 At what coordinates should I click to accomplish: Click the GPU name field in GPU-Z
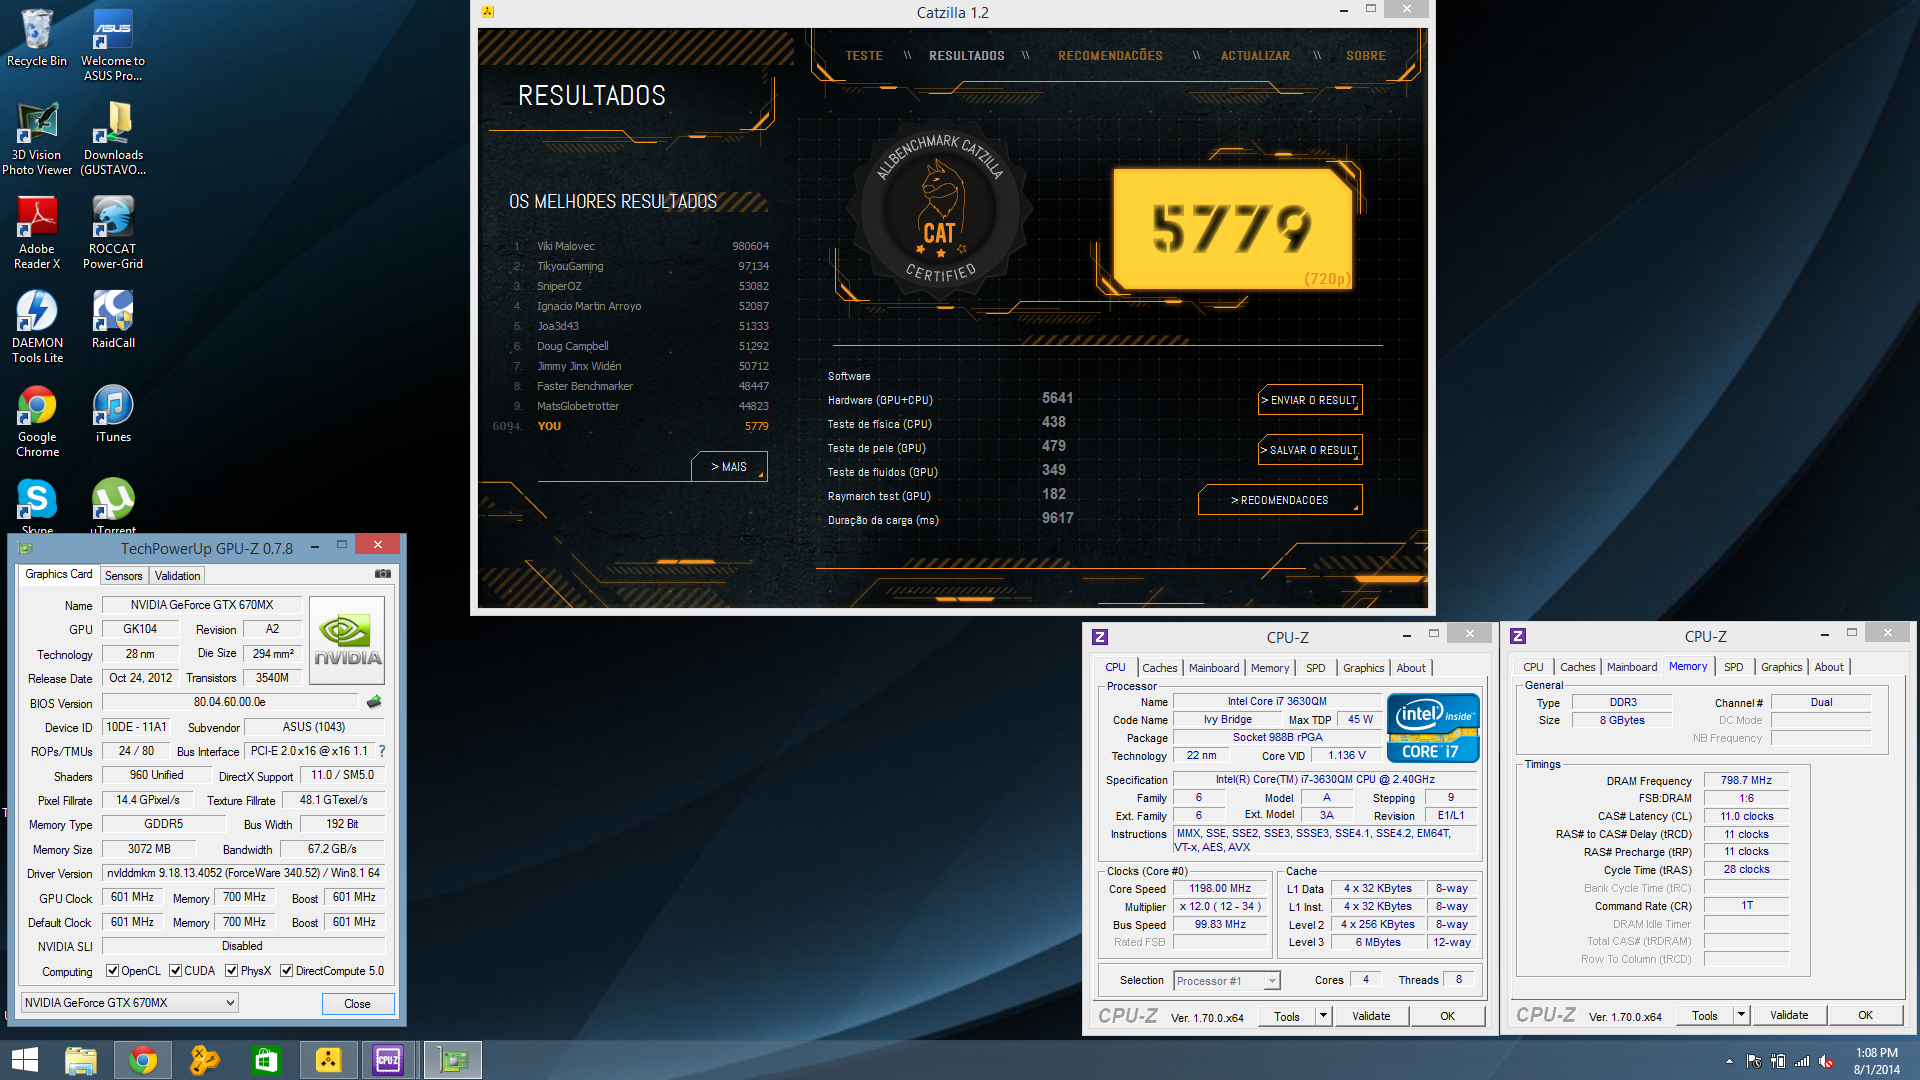click(x=201, y=604)
